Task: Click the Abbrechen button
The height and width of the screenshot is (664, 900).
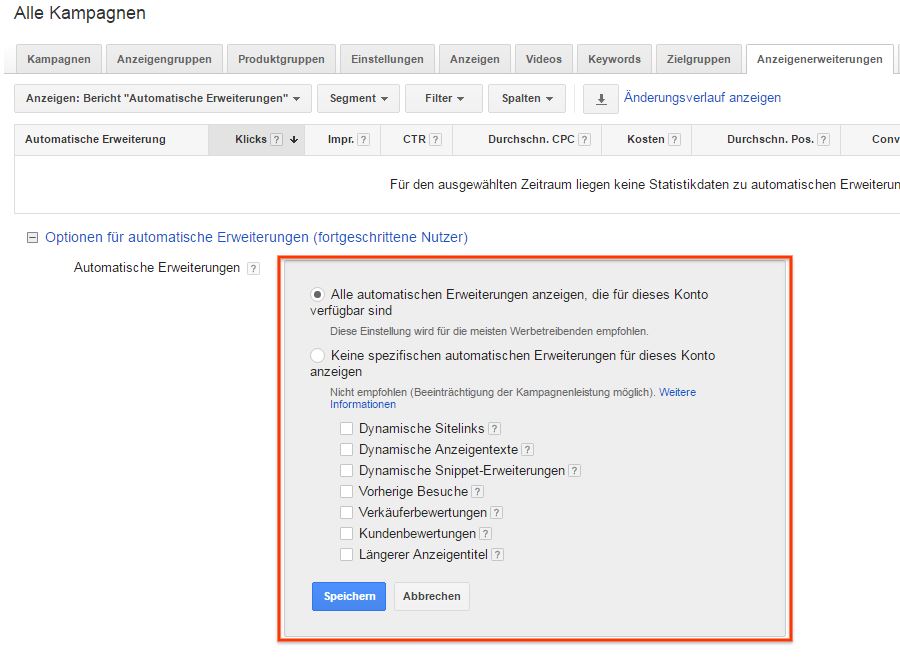Action: coord(432,596)
